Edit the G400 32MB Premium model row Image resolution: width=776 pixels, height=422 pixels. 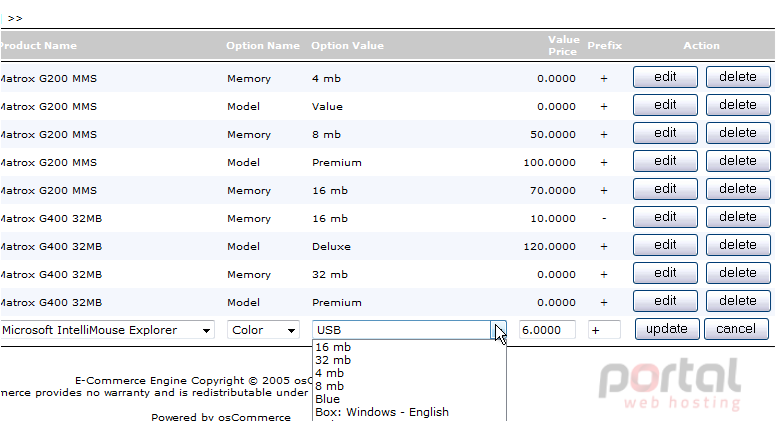pyautogui.click(x=665, y=301)
